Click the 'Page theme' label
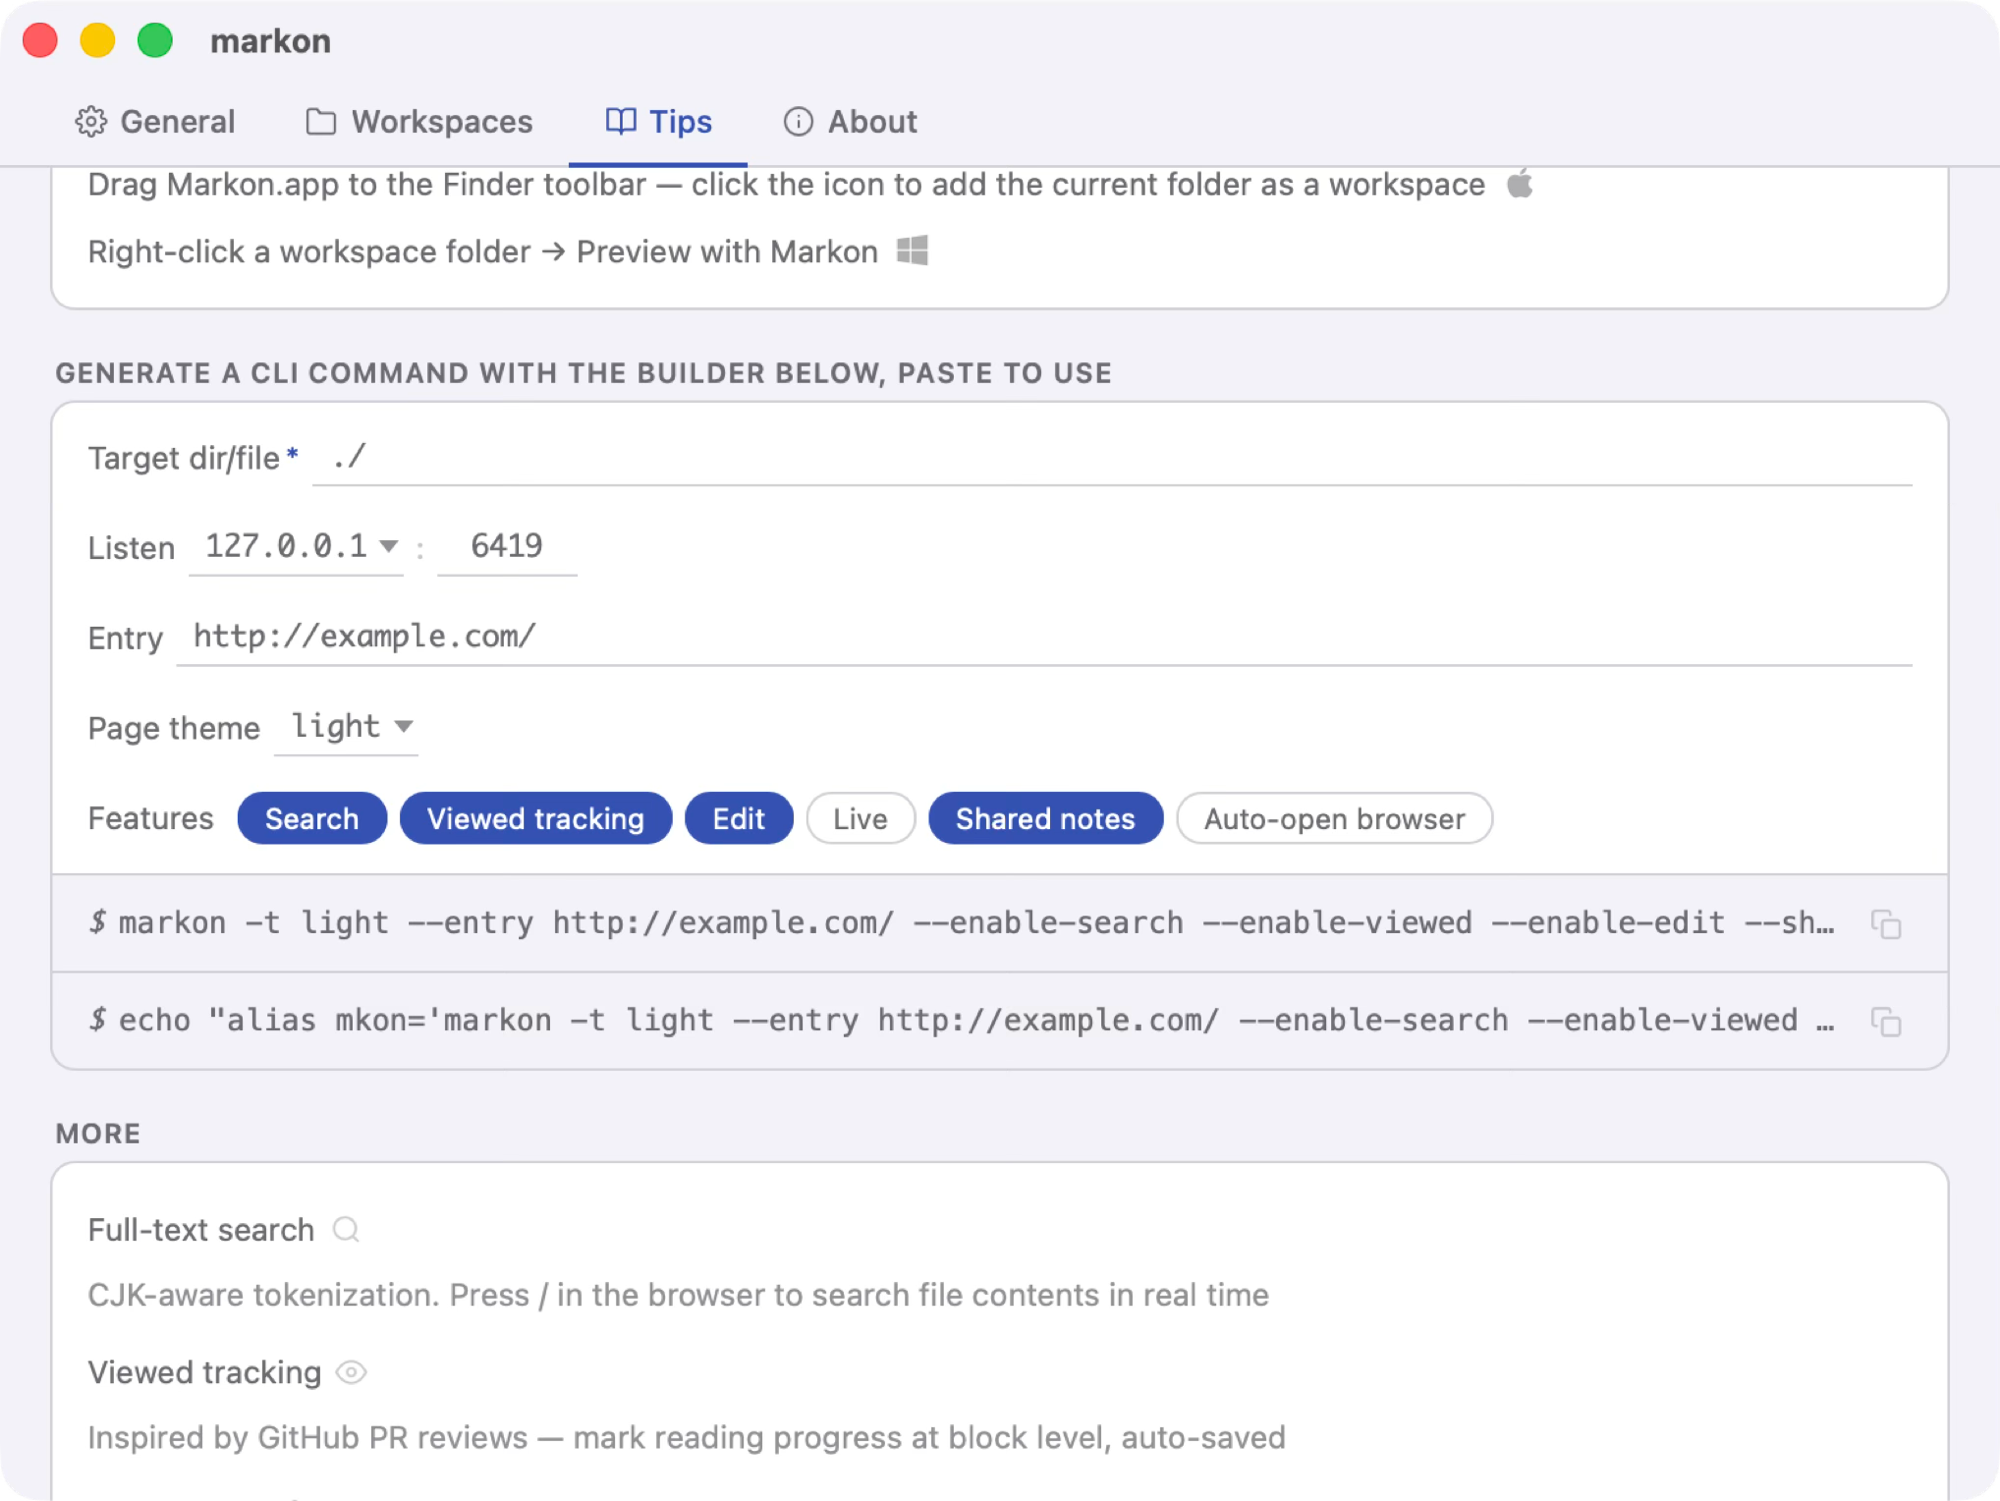The image size is (2000, 1501). coord(174,728)
